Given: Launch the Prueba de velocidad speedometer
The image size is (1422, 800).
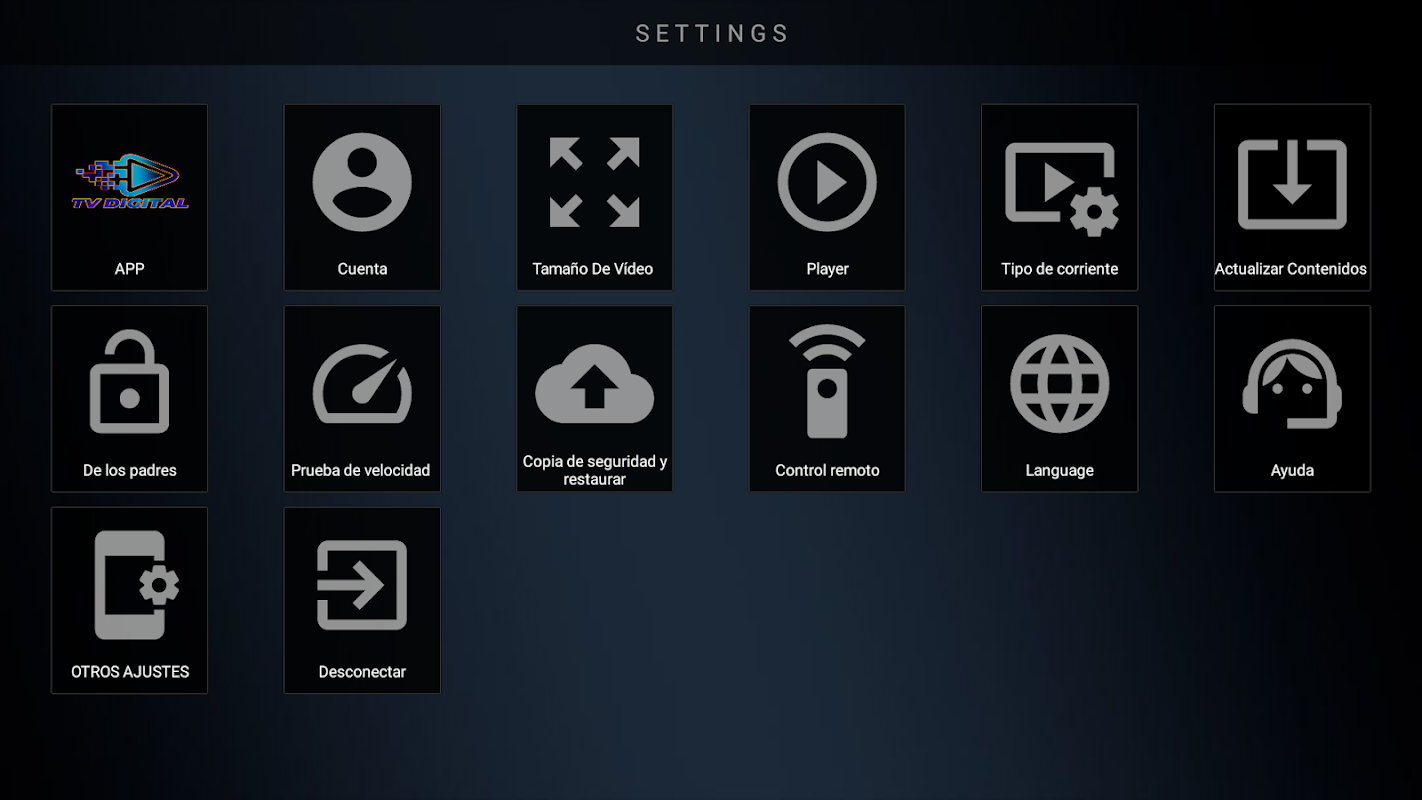Looking at the screenshot, I should (362, 384).
